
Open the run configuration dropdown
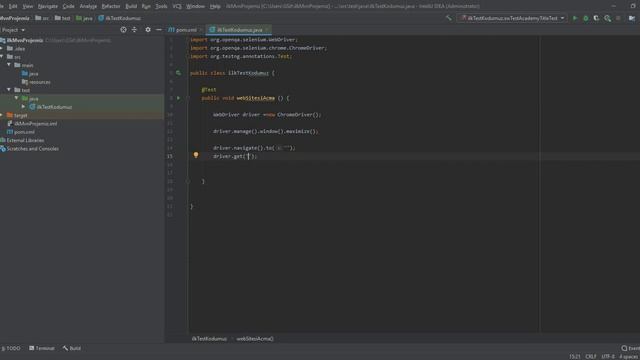pyautogui.click(x=512, y=18)
